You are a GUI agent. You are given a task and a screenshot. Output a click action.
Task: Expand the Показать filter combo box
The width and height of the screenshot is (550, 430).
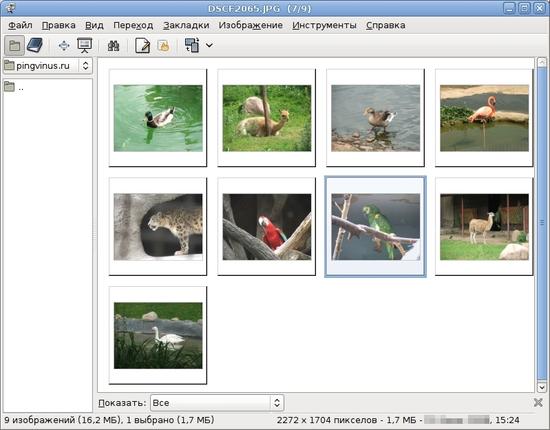(x=217, y=403)
